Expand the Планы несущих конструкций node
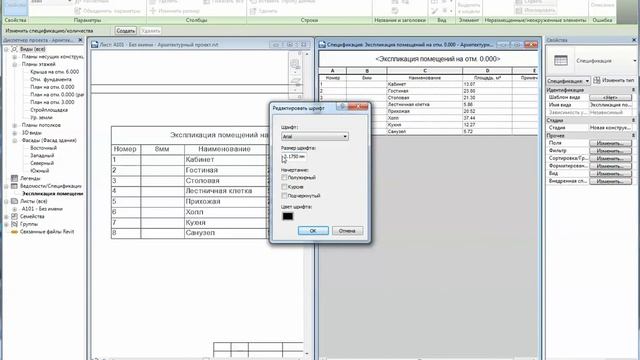The image size is (640, 360). click(x=14, y=57)
